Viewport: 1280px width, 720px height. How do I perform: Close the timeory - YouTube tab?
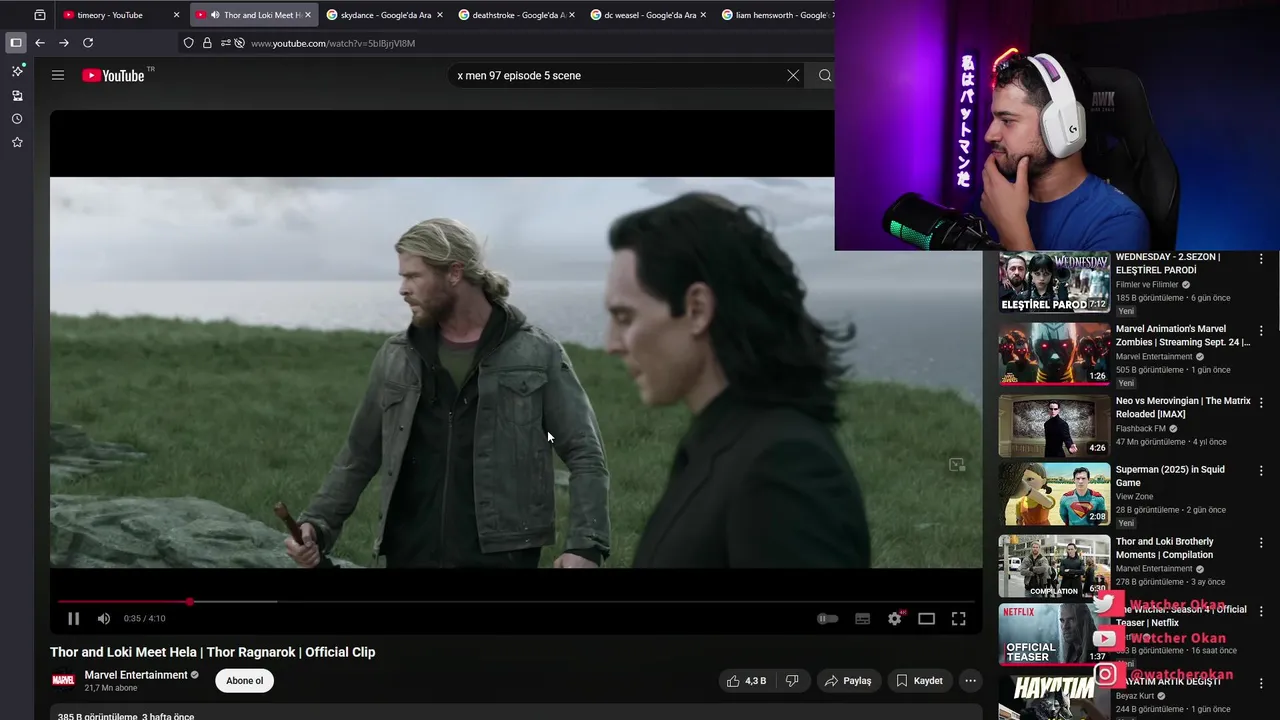pyautogui.click(x=176, y=15)
